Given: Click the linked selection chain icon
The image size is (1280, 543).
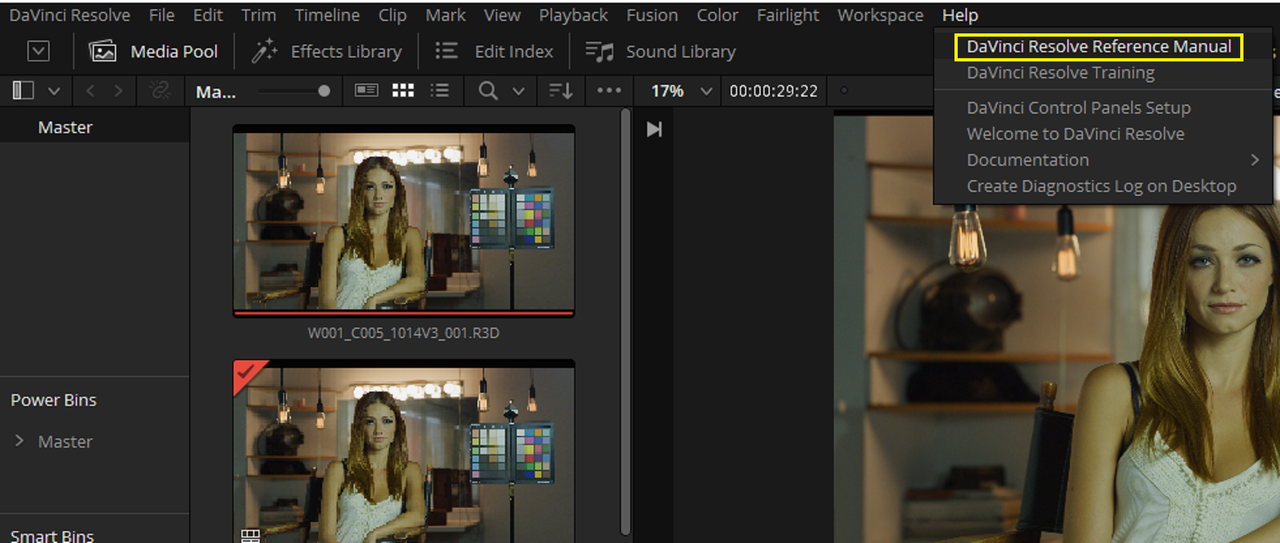Looking at the screenshot, I should tap(159, 91).
